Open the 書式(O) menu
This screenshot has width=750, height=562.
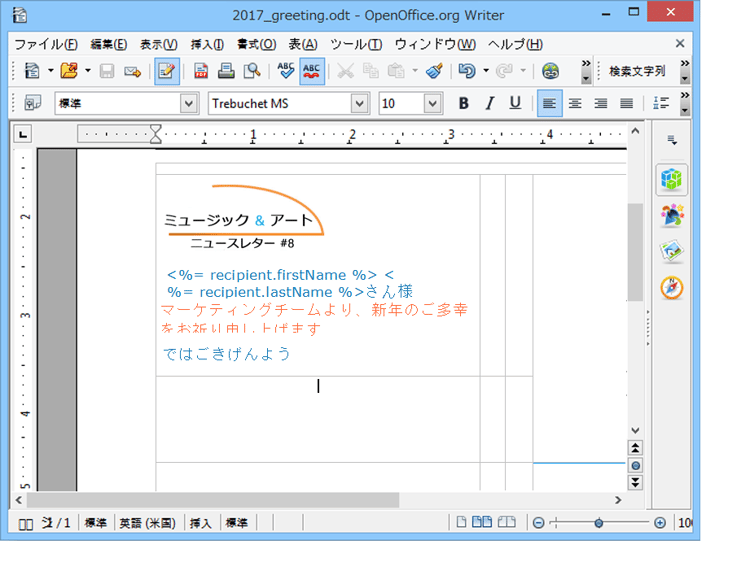pyautogui.click(x=256, y=44)
